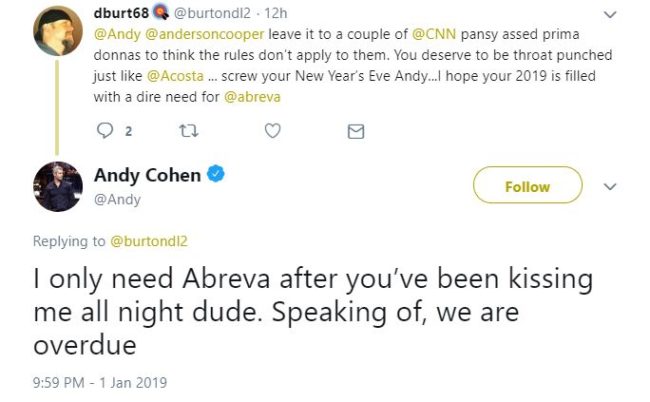View Andy Cohen's profile avatar
Screen dimensions: 650x402
pyautogui.click(x=58, y=186)
